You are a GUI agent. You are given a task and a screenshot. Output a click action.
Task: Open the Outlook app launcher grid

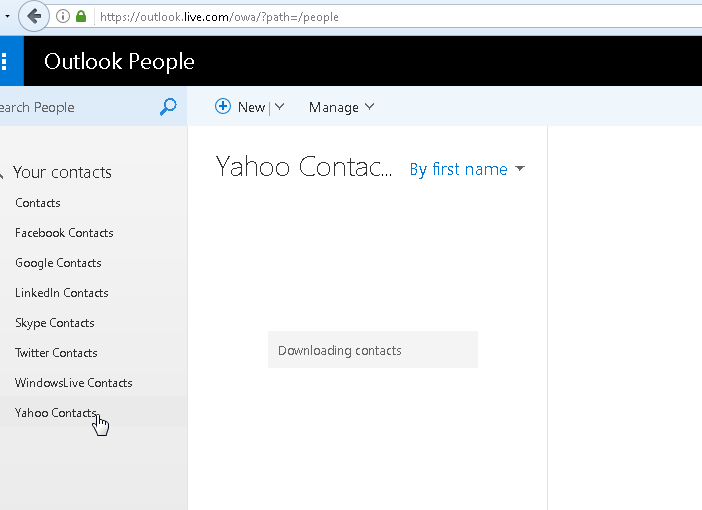pyautogui.click(x=5, y=61)
